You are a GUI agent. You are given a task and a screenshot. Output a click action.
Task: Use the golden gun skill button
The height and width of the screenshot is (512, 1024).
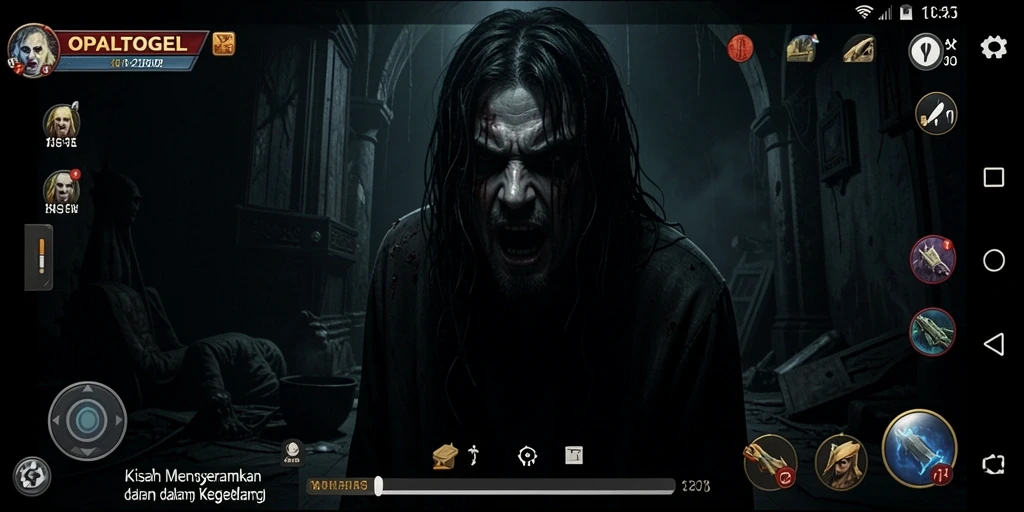(770, 462)
